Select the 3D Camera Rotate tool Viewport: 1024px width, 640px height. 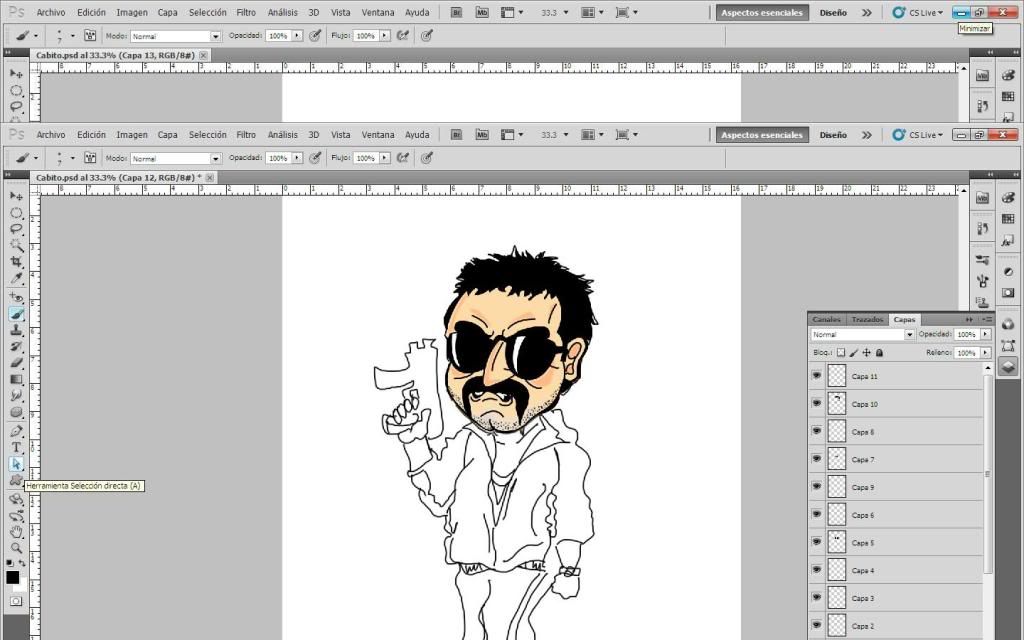16,517
